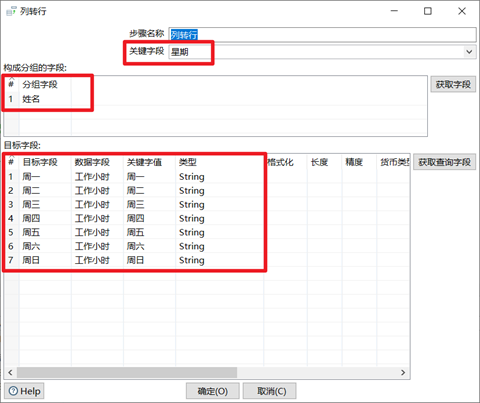Screen dimensions: 480x403
Task: Click the 列转行 window title icon
Action: coord(11,11)
